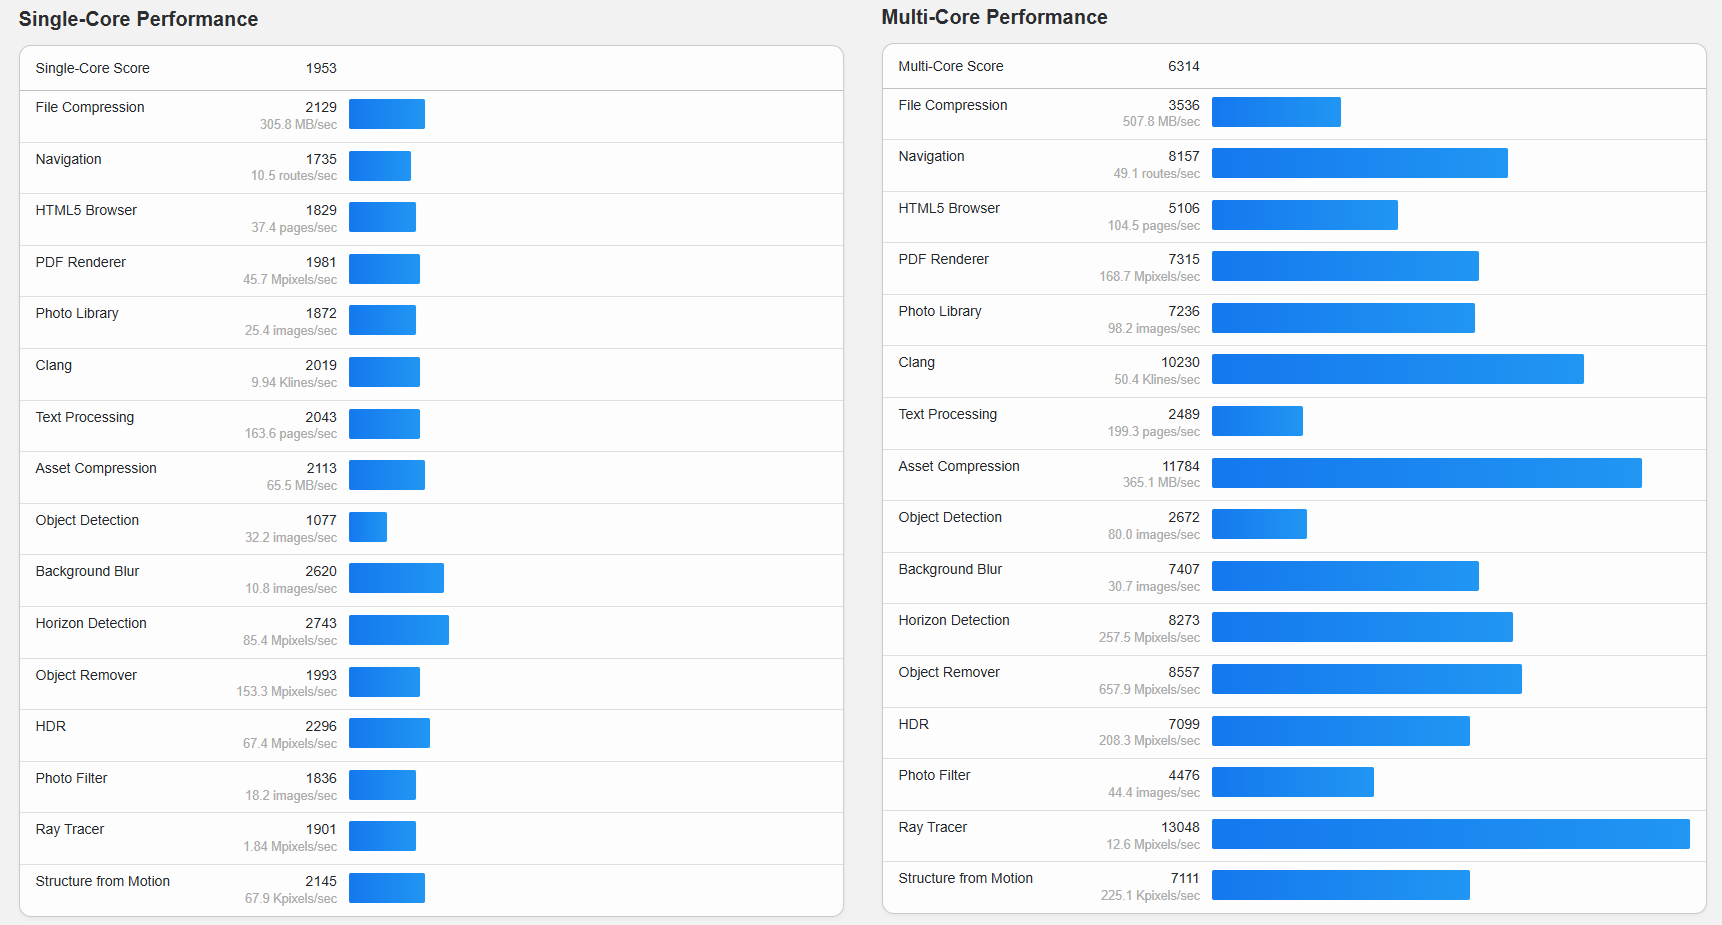Click the single-core Object Detection bar
Screen dimensions: 1722x925
pyautogui.click(x=368, y=527)
